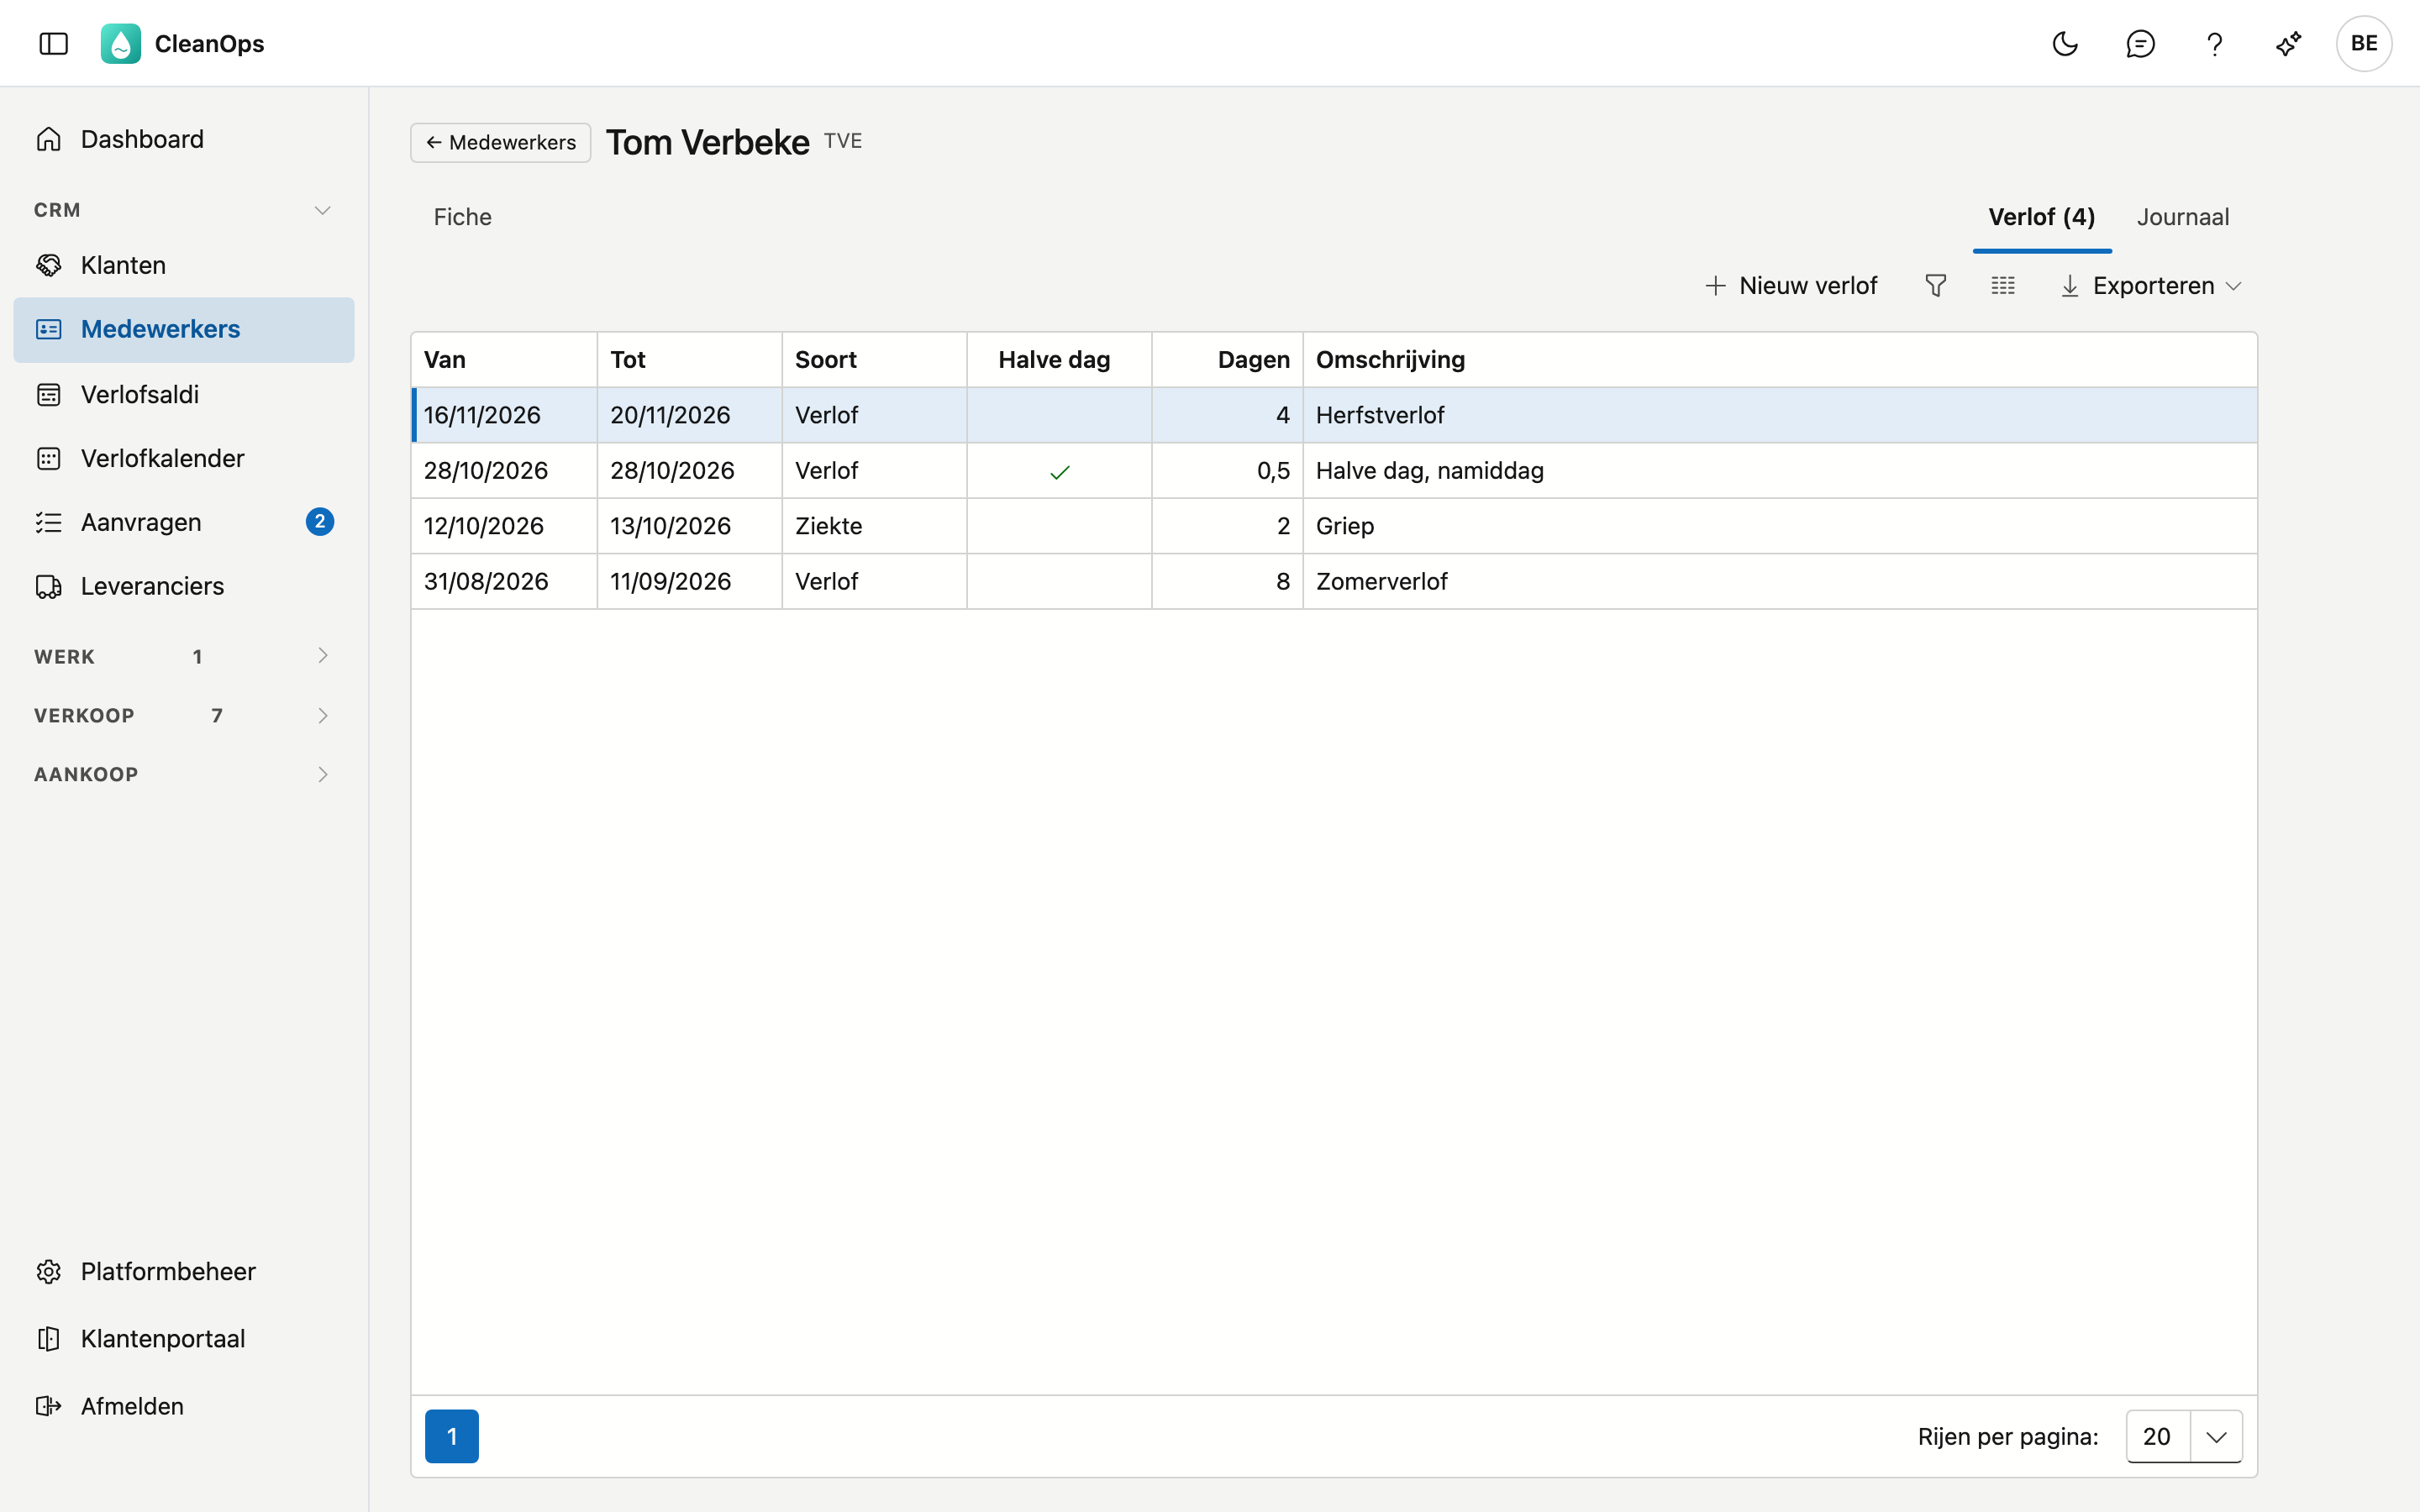
Task: Open Verlofkalender in the sidebar
Action: point(184,458)
